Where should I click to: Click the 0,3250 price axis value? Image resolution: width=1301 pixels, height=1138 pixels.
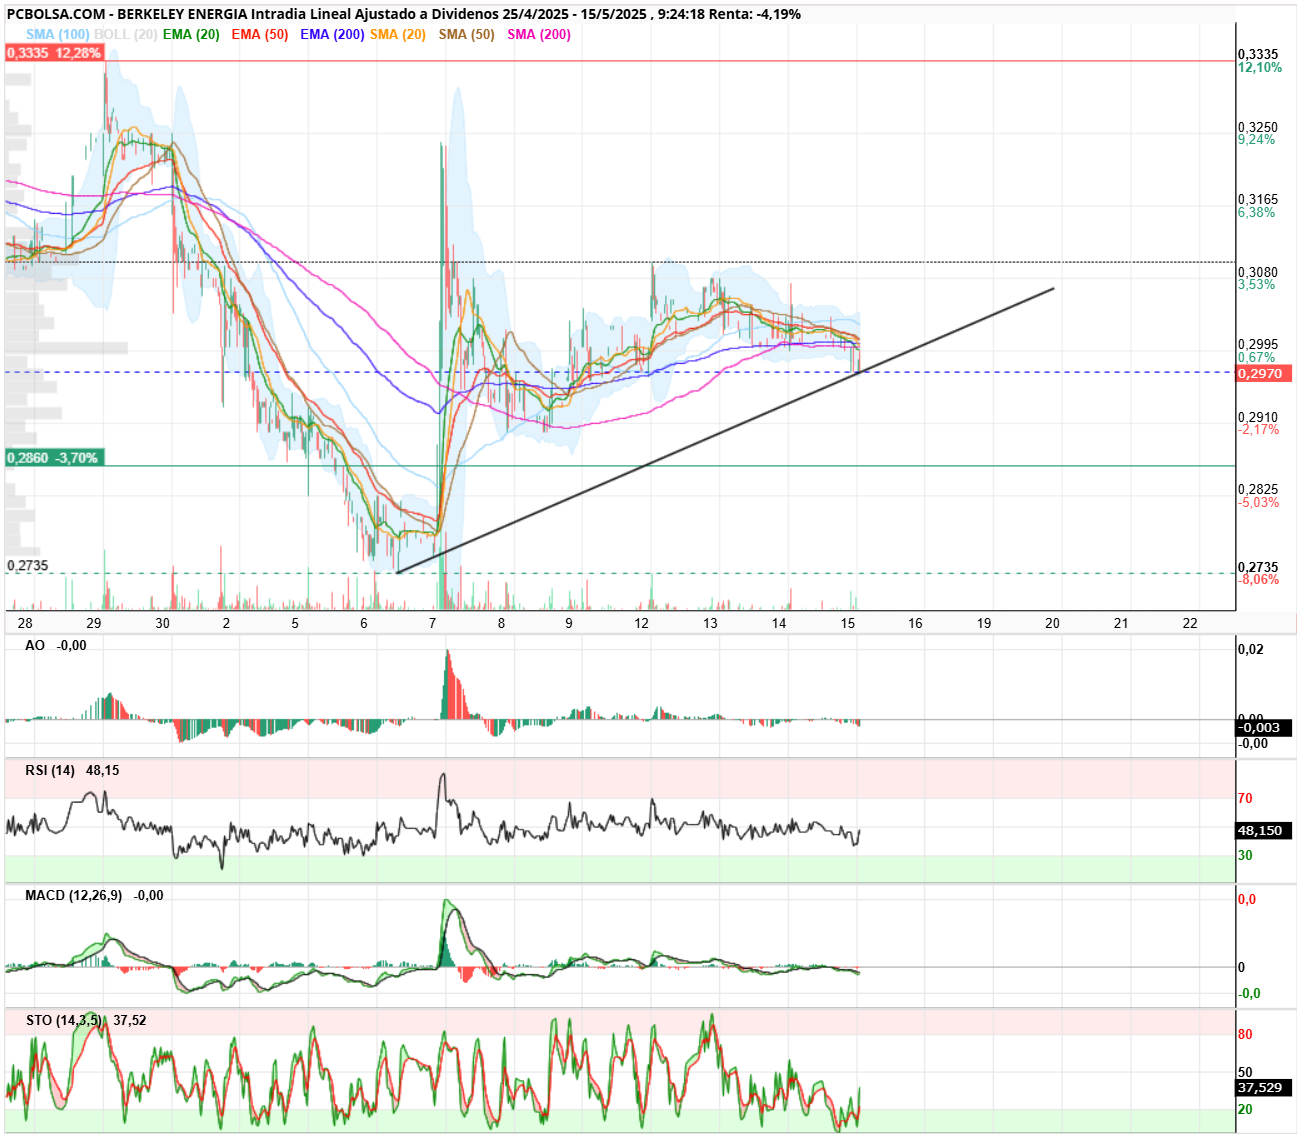(1258, 127)
